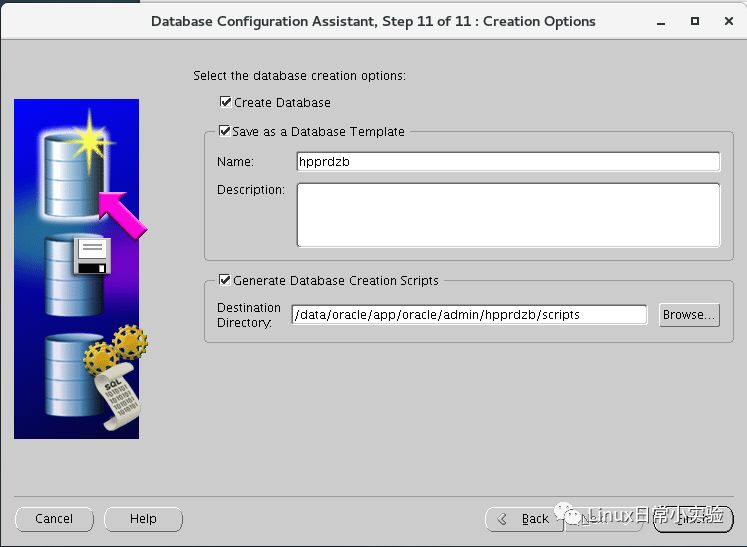Click the 'Select the database creation options:' text
Image resolution: width=747 pixels, height=547 pixels.
point(299,76)
